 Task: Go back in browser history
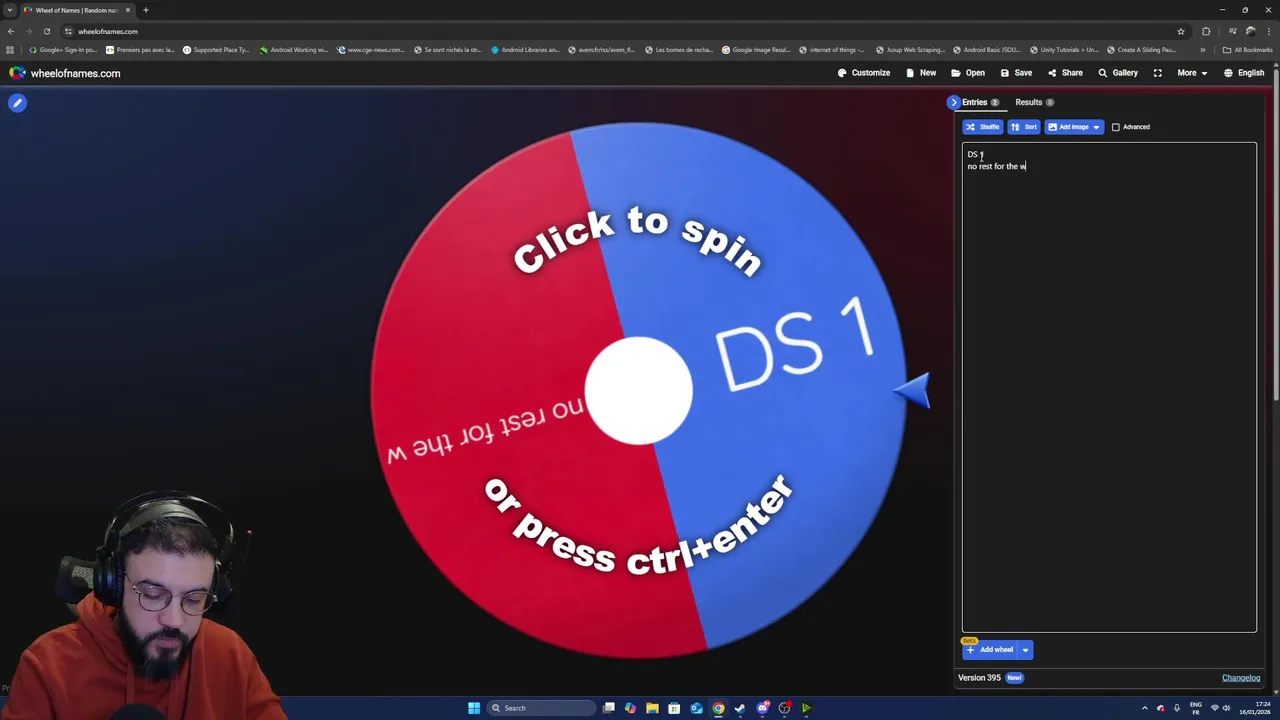11,31
